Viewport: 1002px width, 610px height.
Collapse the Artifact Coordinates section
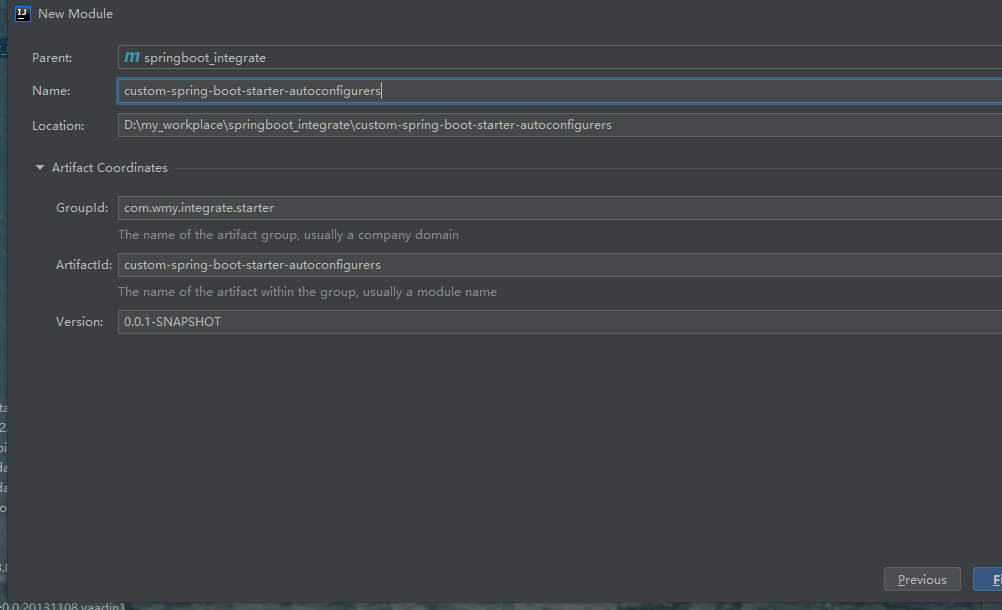click(x=40, y=167)
